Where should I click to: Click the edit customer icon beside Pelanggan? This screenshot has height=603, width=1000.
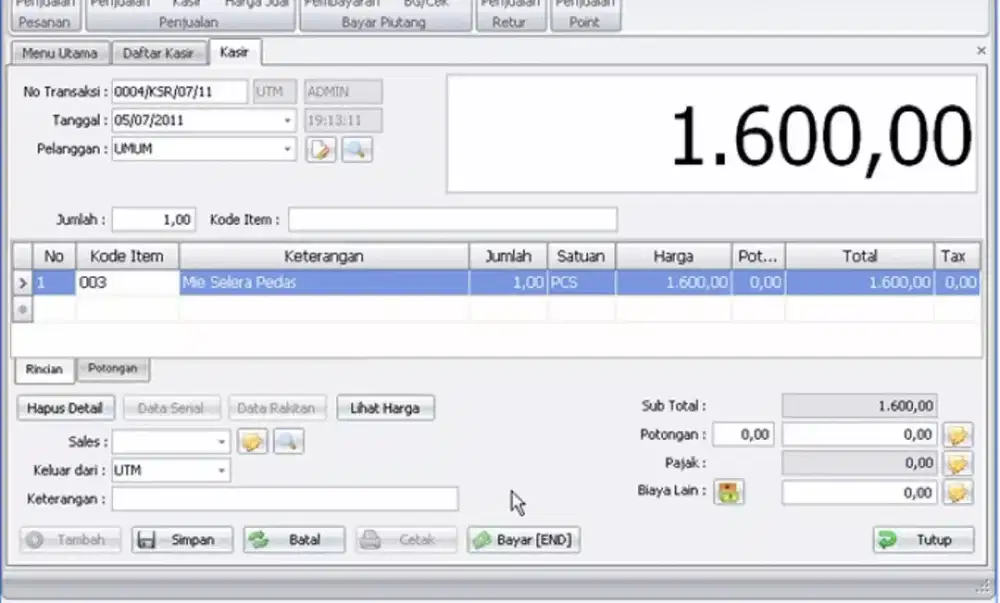[x=321, y=150]
